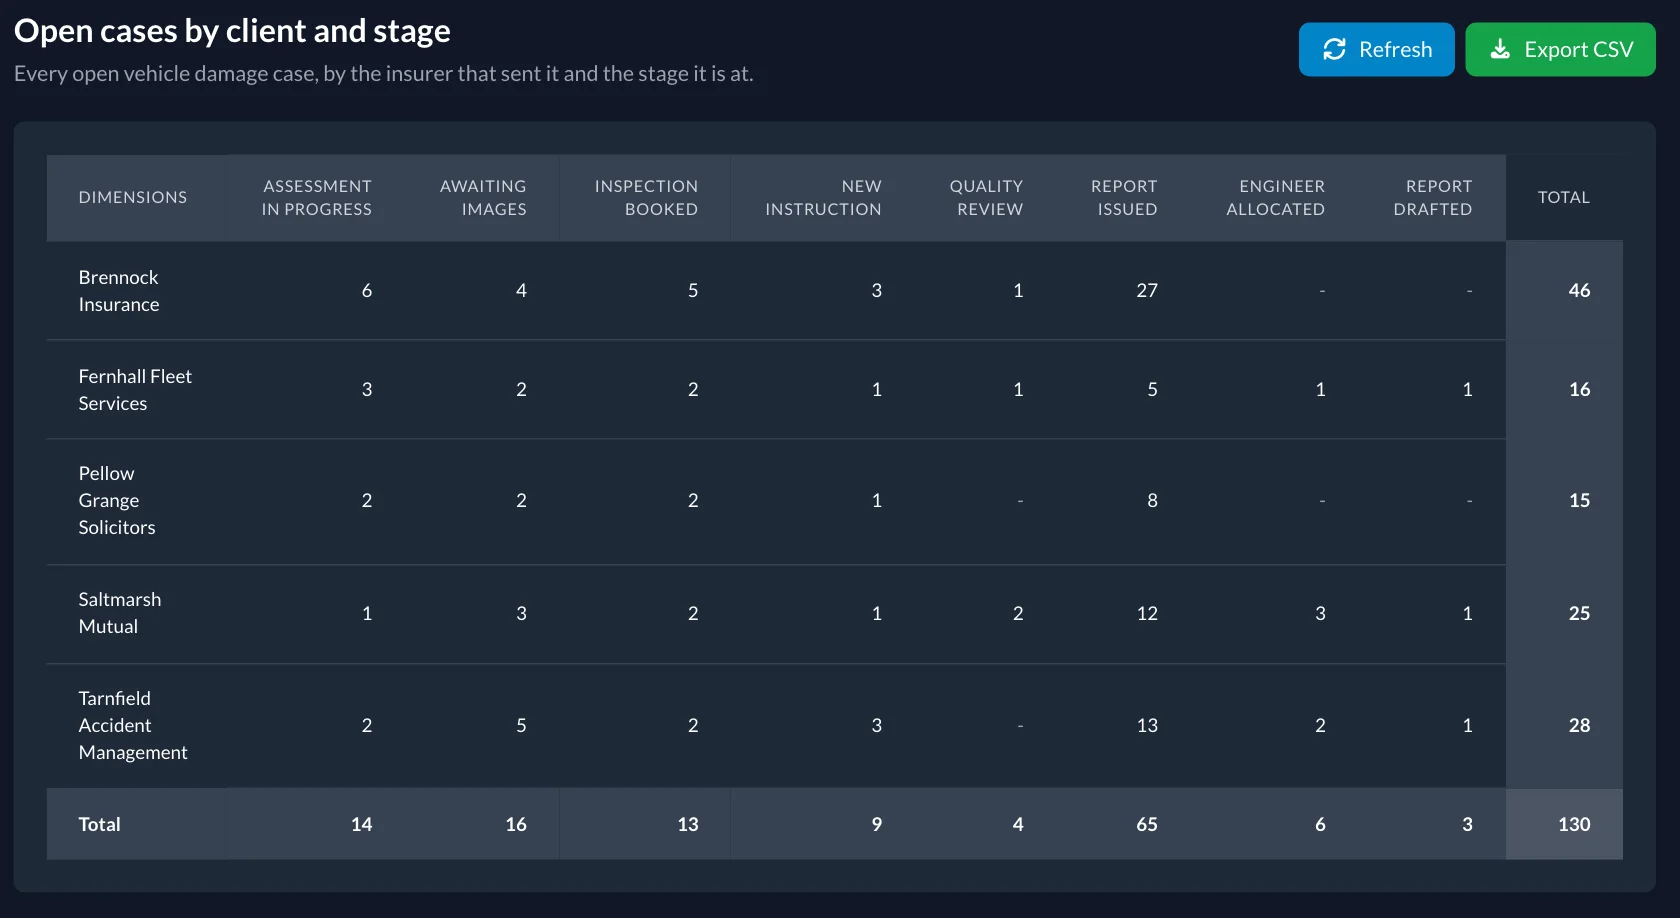1680x918 pixels.
Task: Select Pellow Grange Solicitors Report Issued value 8
Action: point(1152,500)
